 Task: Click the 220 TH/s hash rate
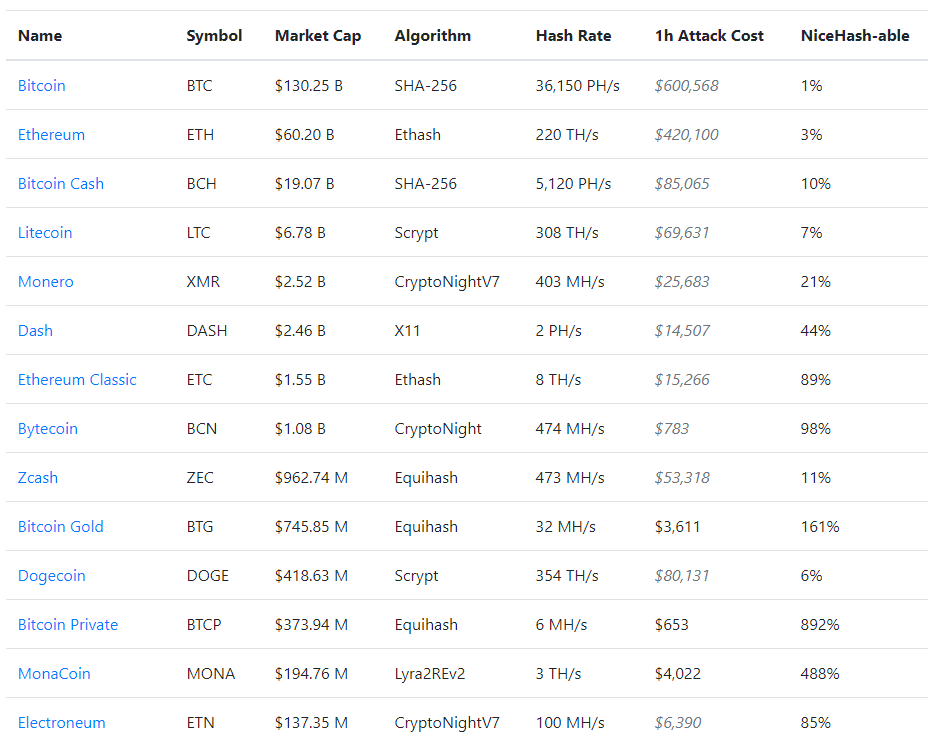click(567, 135)
